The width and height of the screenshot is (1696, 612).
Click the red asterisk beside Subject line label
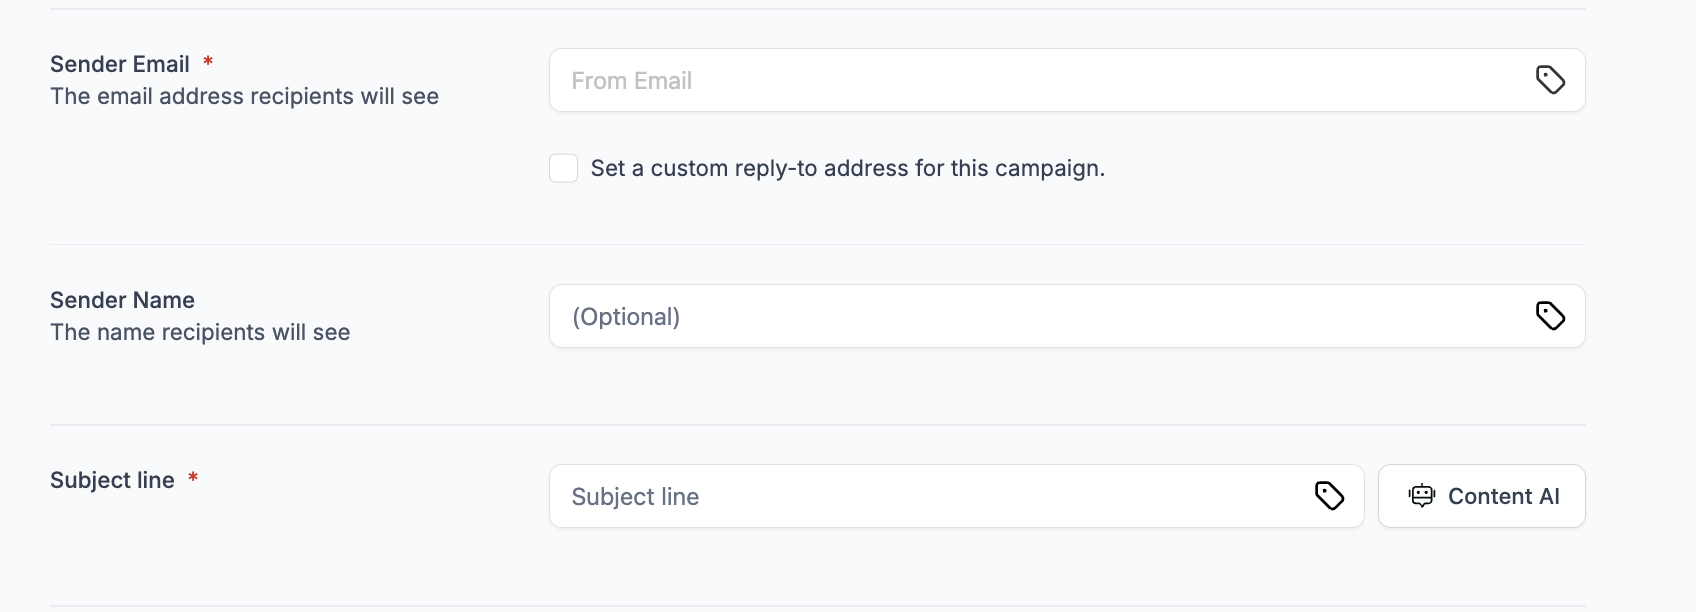(193, 478)
